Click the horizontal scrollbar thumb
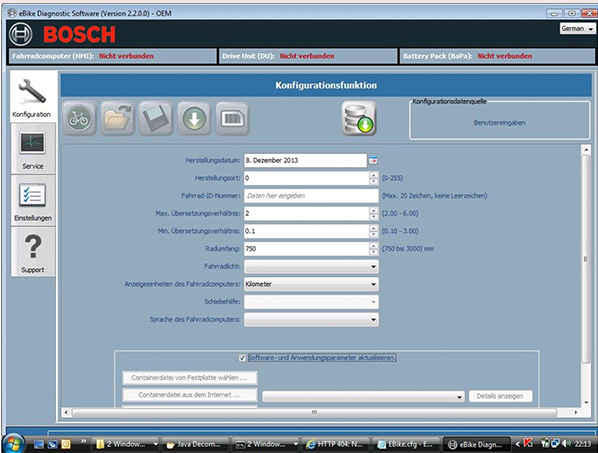The height and width of the screenshot is (453, 598). tap(314, 412)
